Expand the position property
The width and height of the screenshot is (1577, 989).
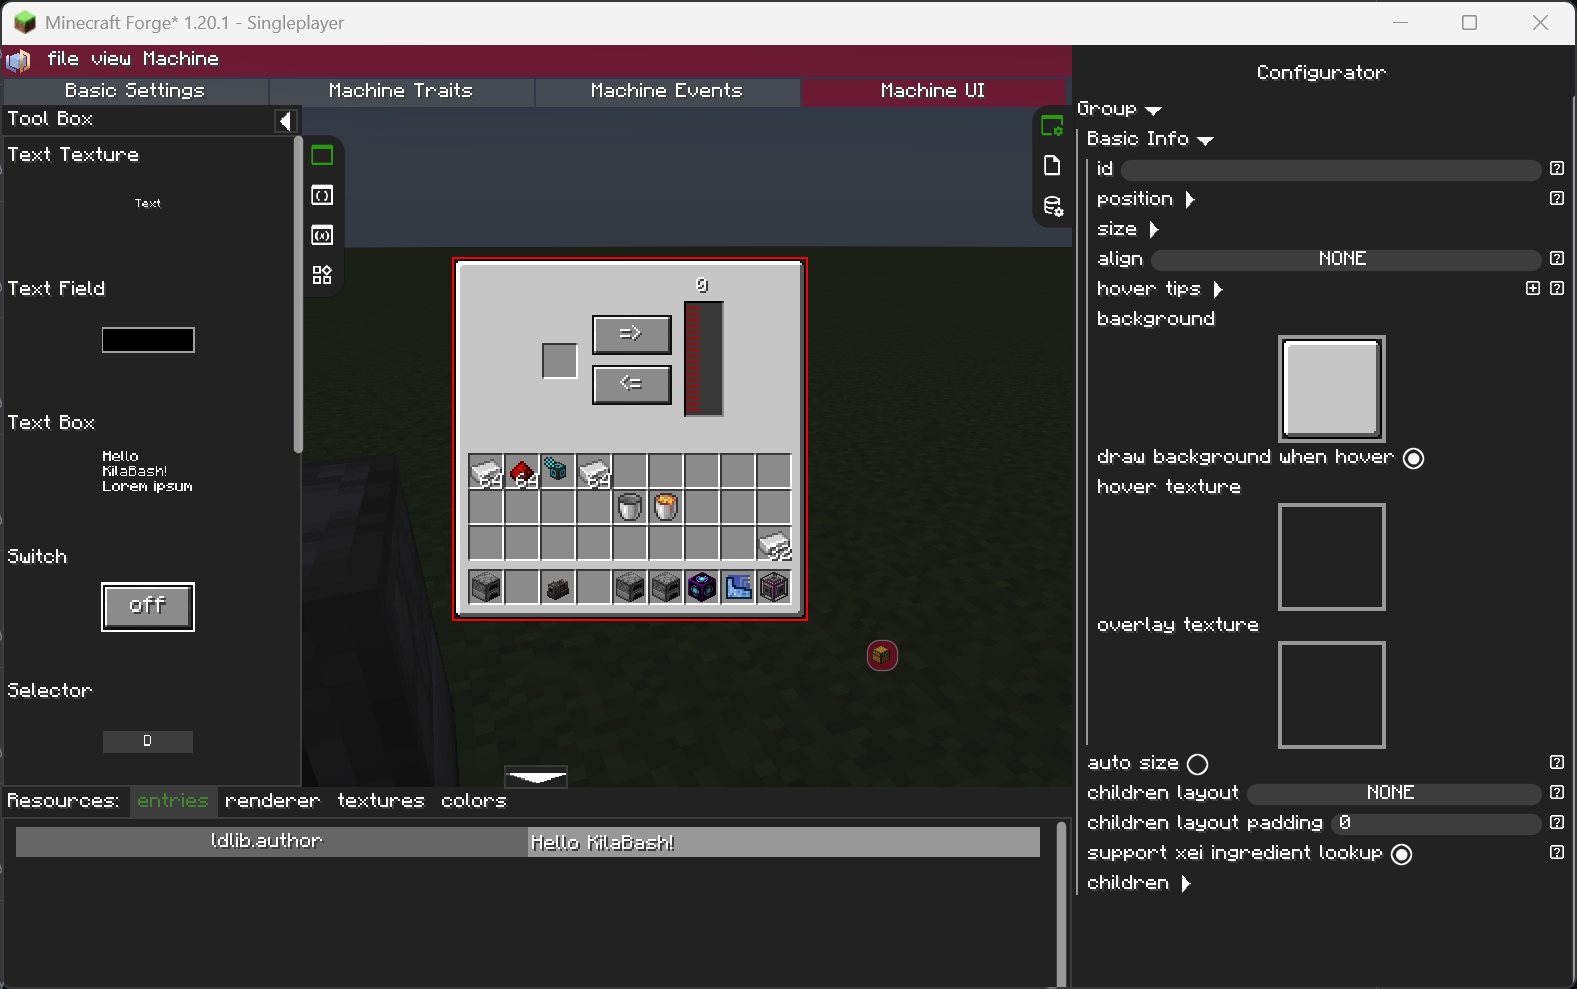point(1190,199)
